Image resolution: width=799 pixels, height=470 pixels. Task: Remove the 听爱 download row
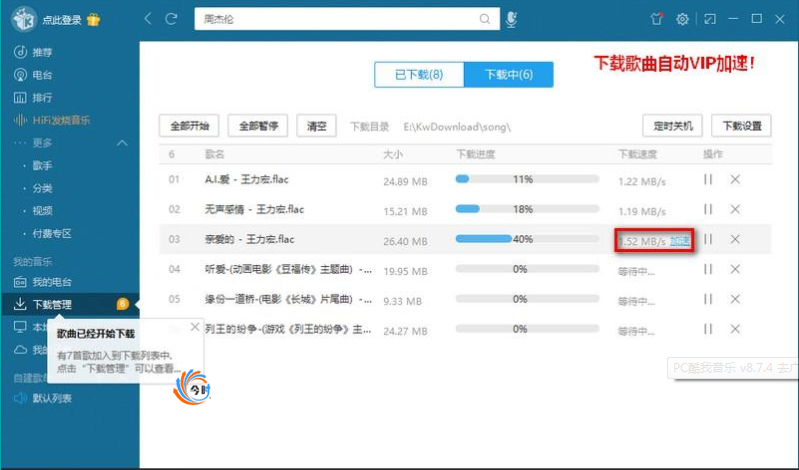click(735, 269)
